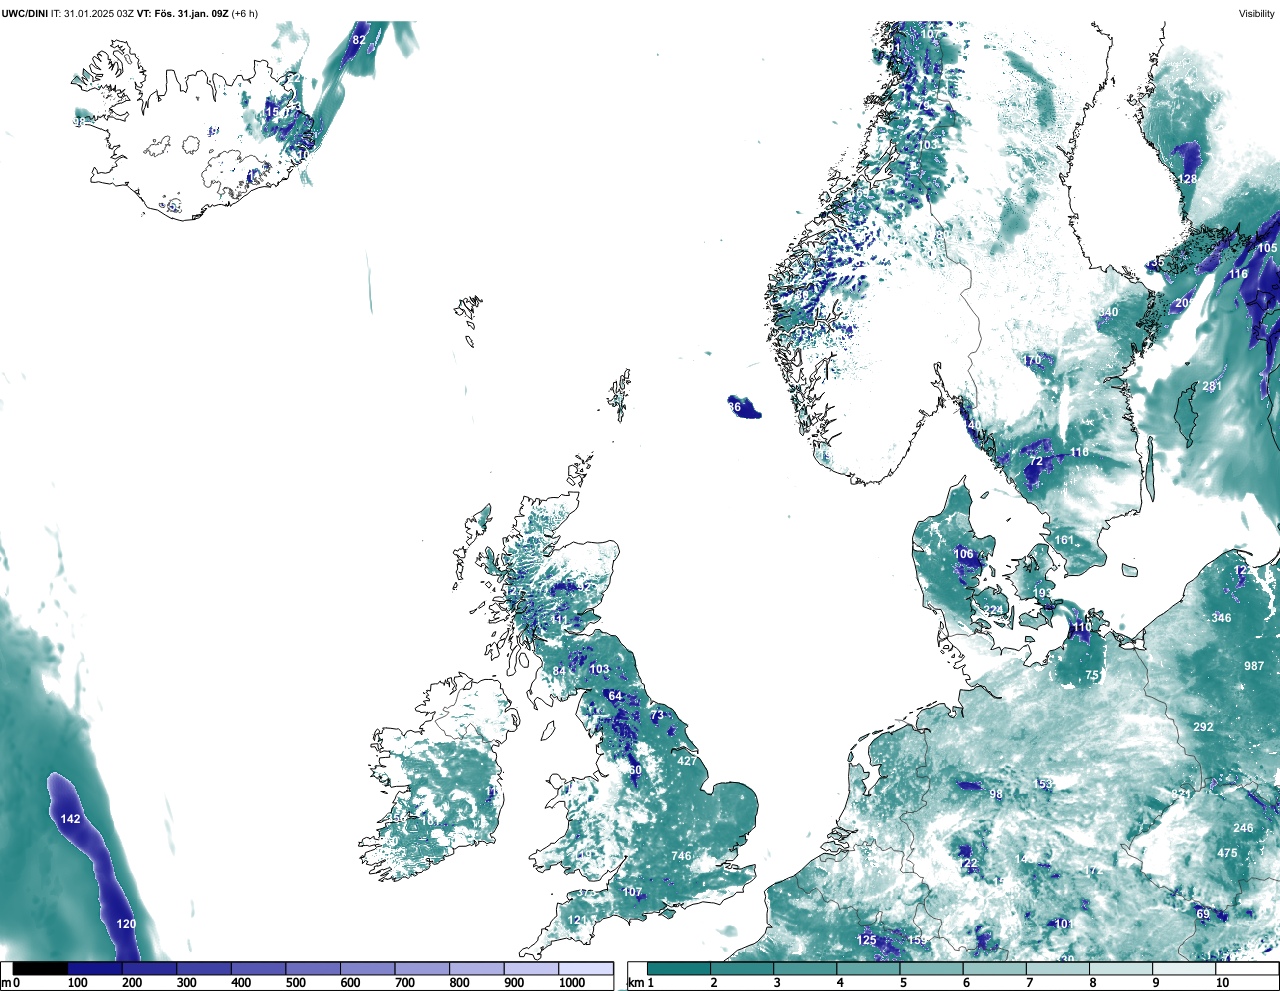Image resolution: width=1280 pixels, height=991 pixels.
Task: Click the '340' value in eastern Sweden
Action: [x=1108, y=313]
